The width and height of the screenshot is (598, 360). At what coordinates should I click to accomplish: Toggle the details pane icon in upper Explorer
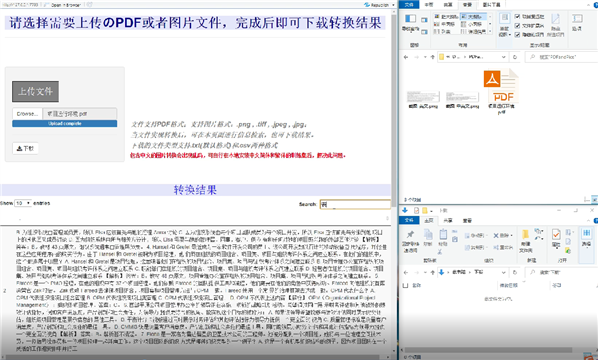pos(424,32)
